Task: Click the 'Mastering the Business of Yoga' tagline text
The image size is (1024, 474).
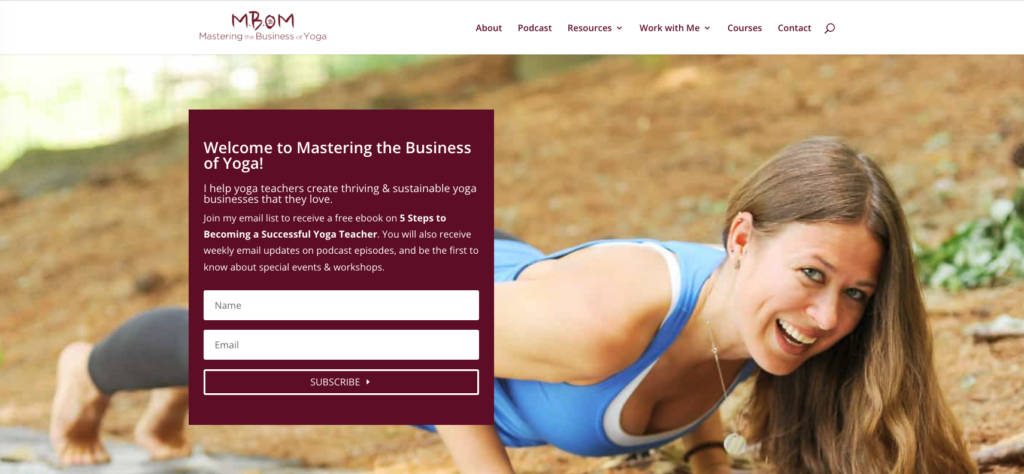Action: coord(263,37)
